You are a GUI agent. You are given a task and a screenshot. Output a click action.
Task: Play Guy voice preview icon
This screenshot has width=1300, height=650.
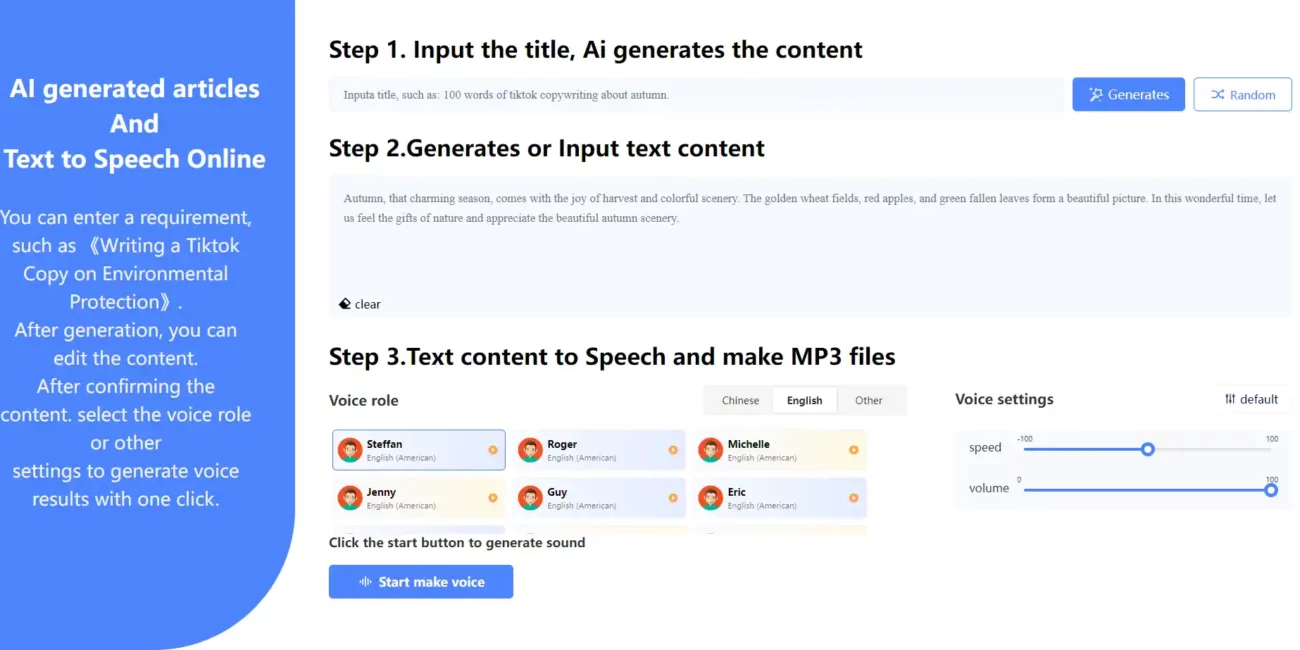point(673,498)
